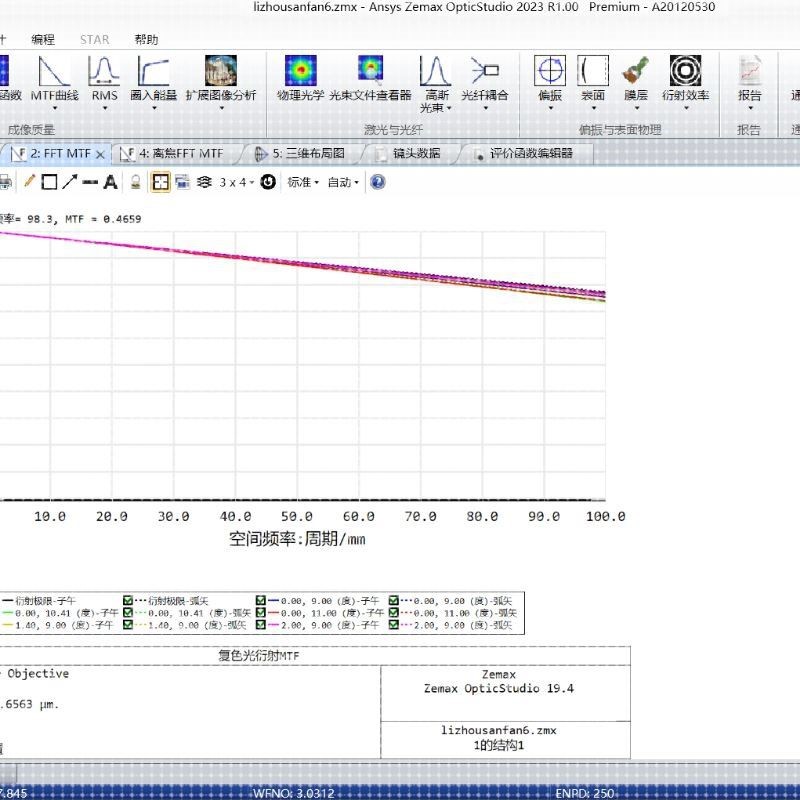Expand arrow under RMS
Viewport: 800px width, 800px height.
pyautogui.click(x=105, y=108)
